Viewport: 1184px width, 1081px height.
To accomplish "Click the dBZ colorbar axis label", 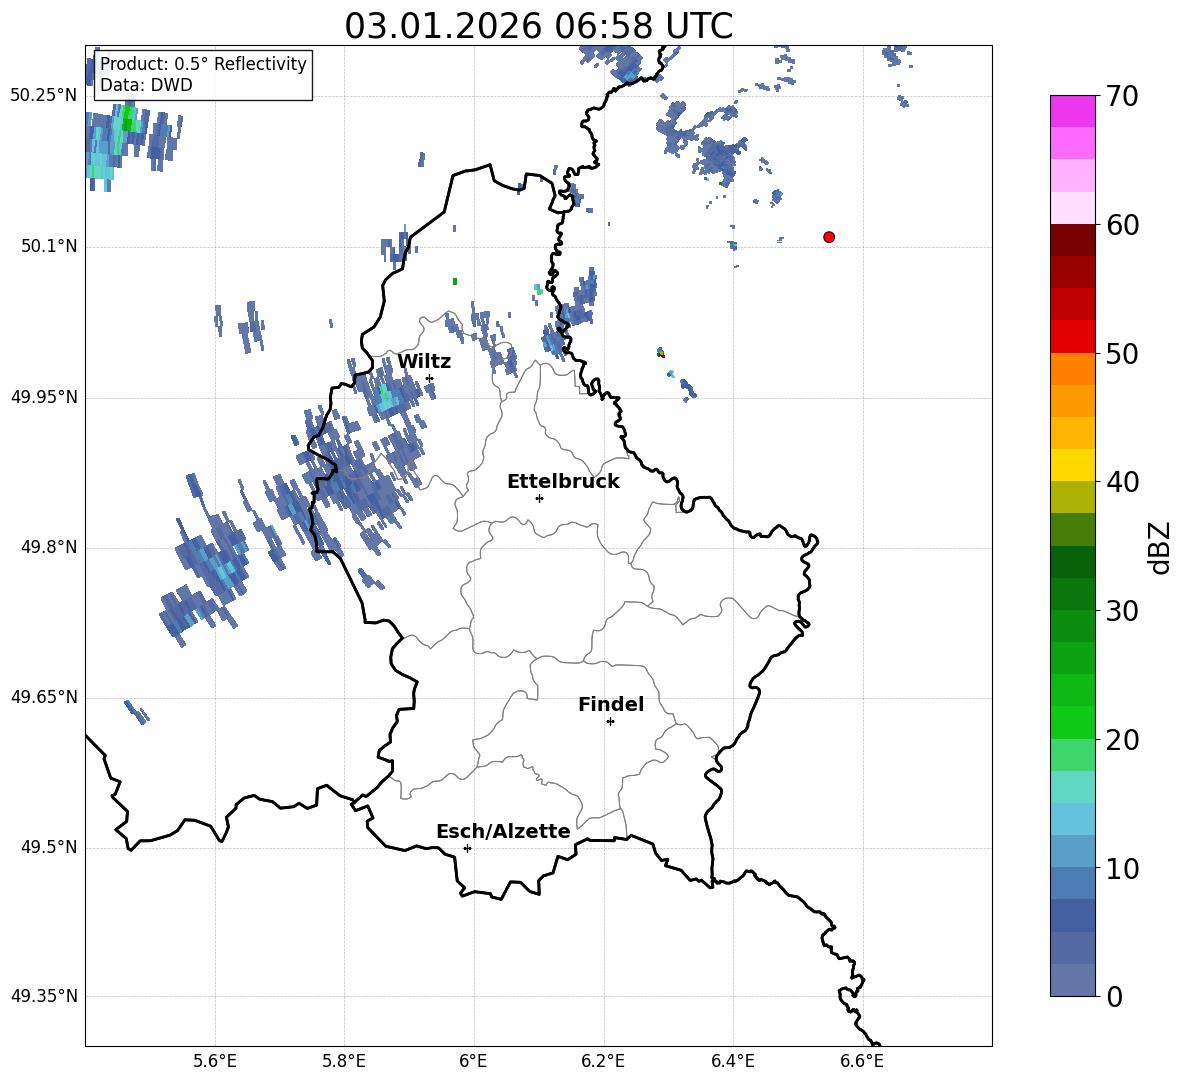I will point(1160,547).
